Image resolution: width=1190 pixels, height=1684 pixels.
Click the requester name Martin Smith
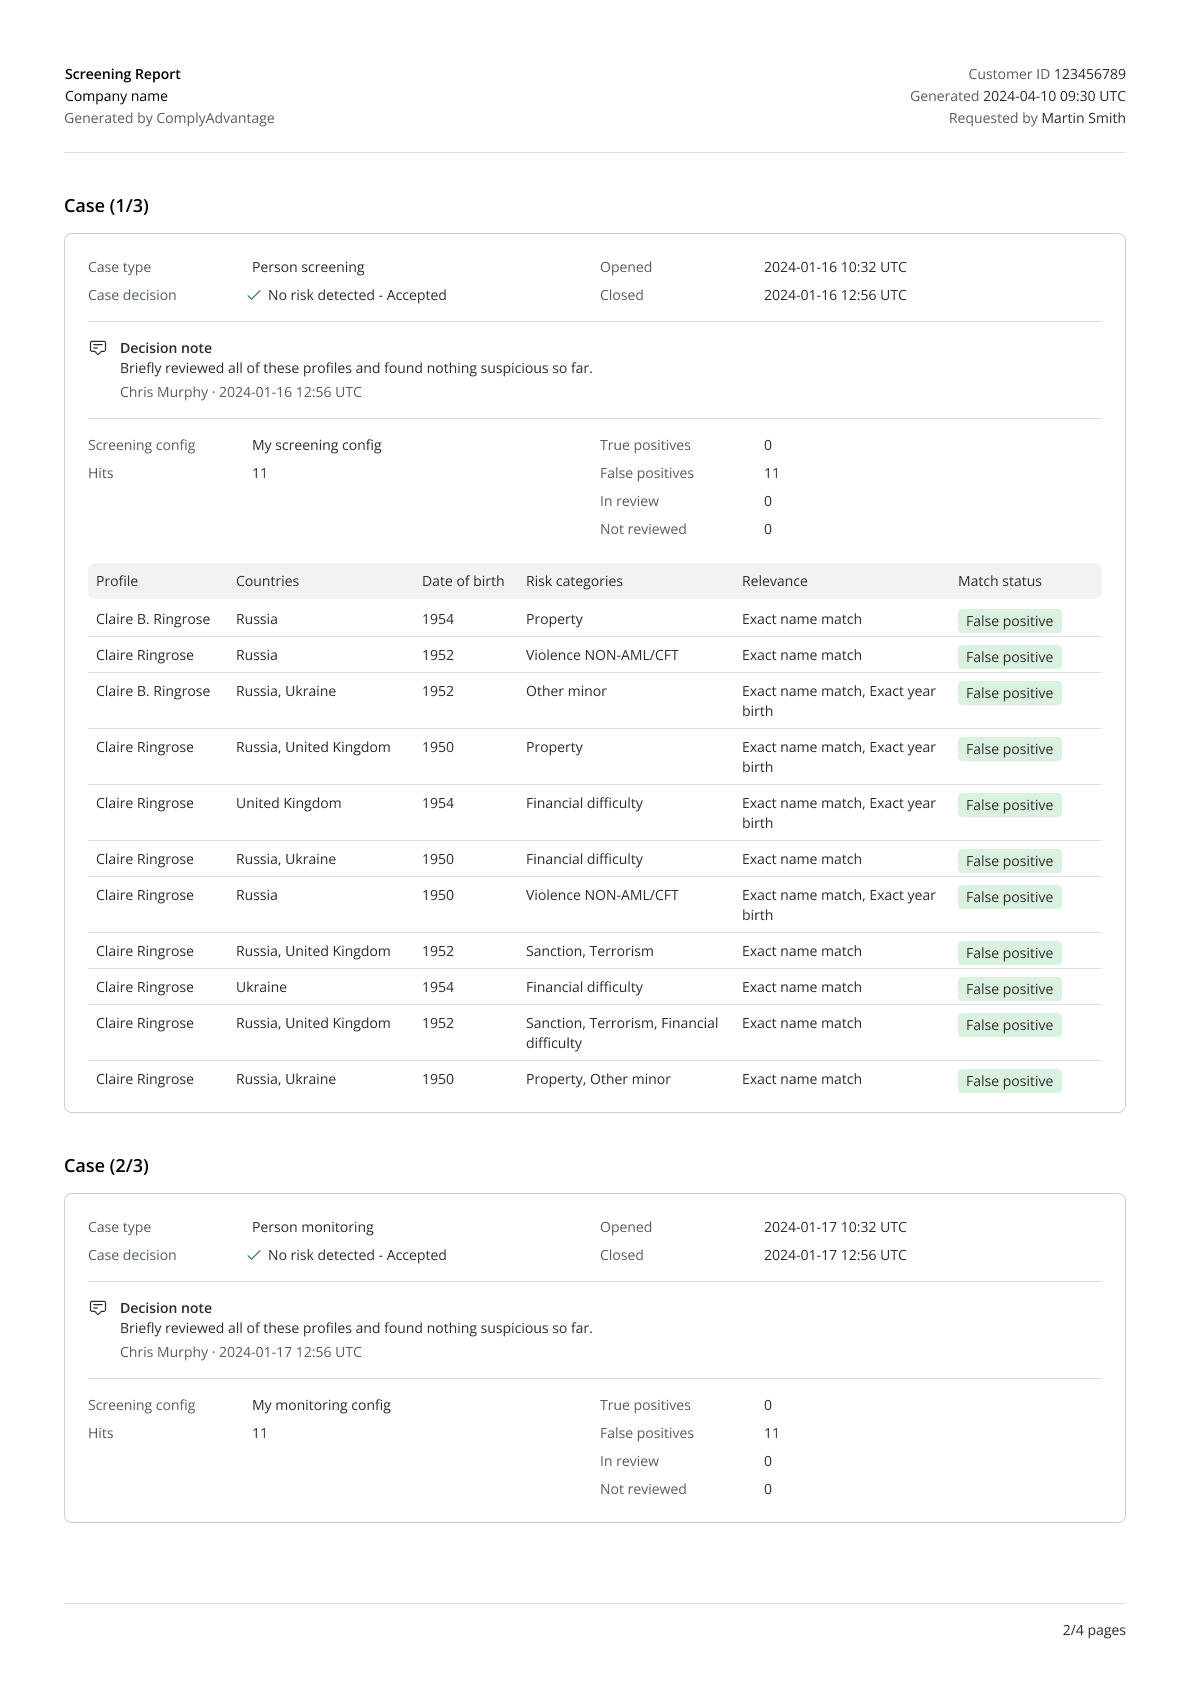point(1083,118)
